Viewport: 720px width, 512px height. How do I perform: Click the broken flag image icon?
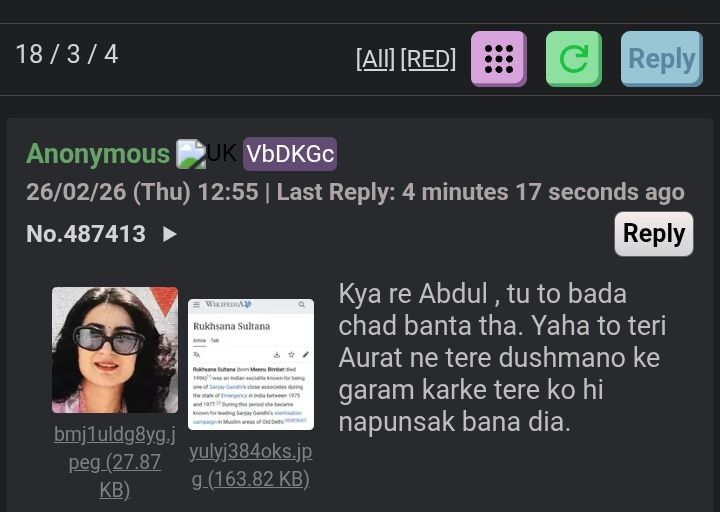[191, 154]
